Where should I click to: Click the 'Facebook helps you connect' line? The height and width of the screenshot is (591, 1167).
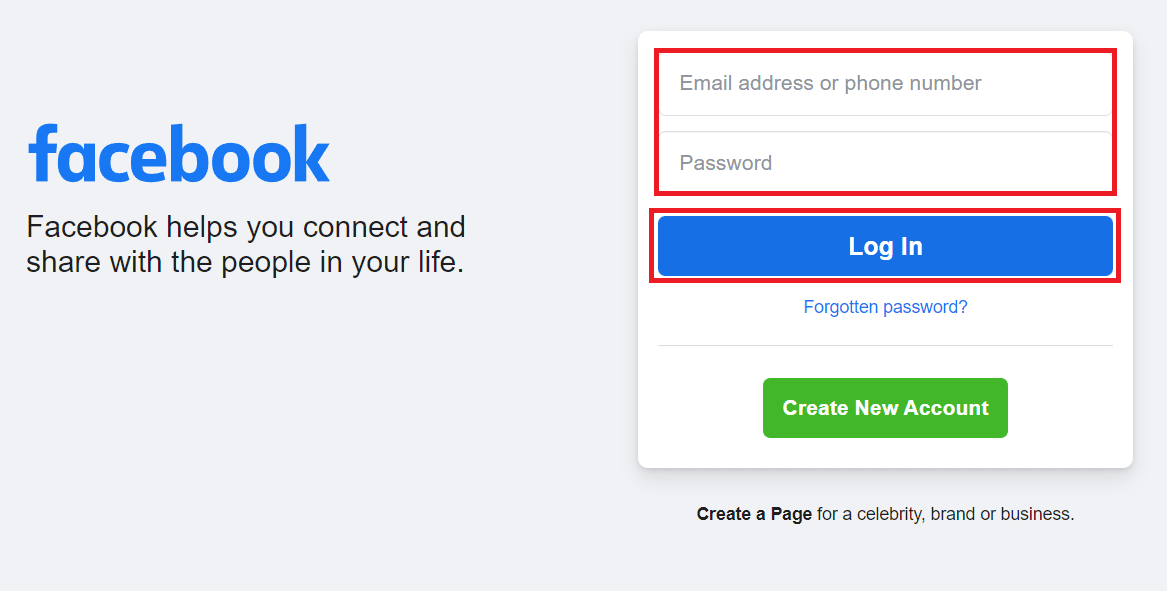coord(245,227)
